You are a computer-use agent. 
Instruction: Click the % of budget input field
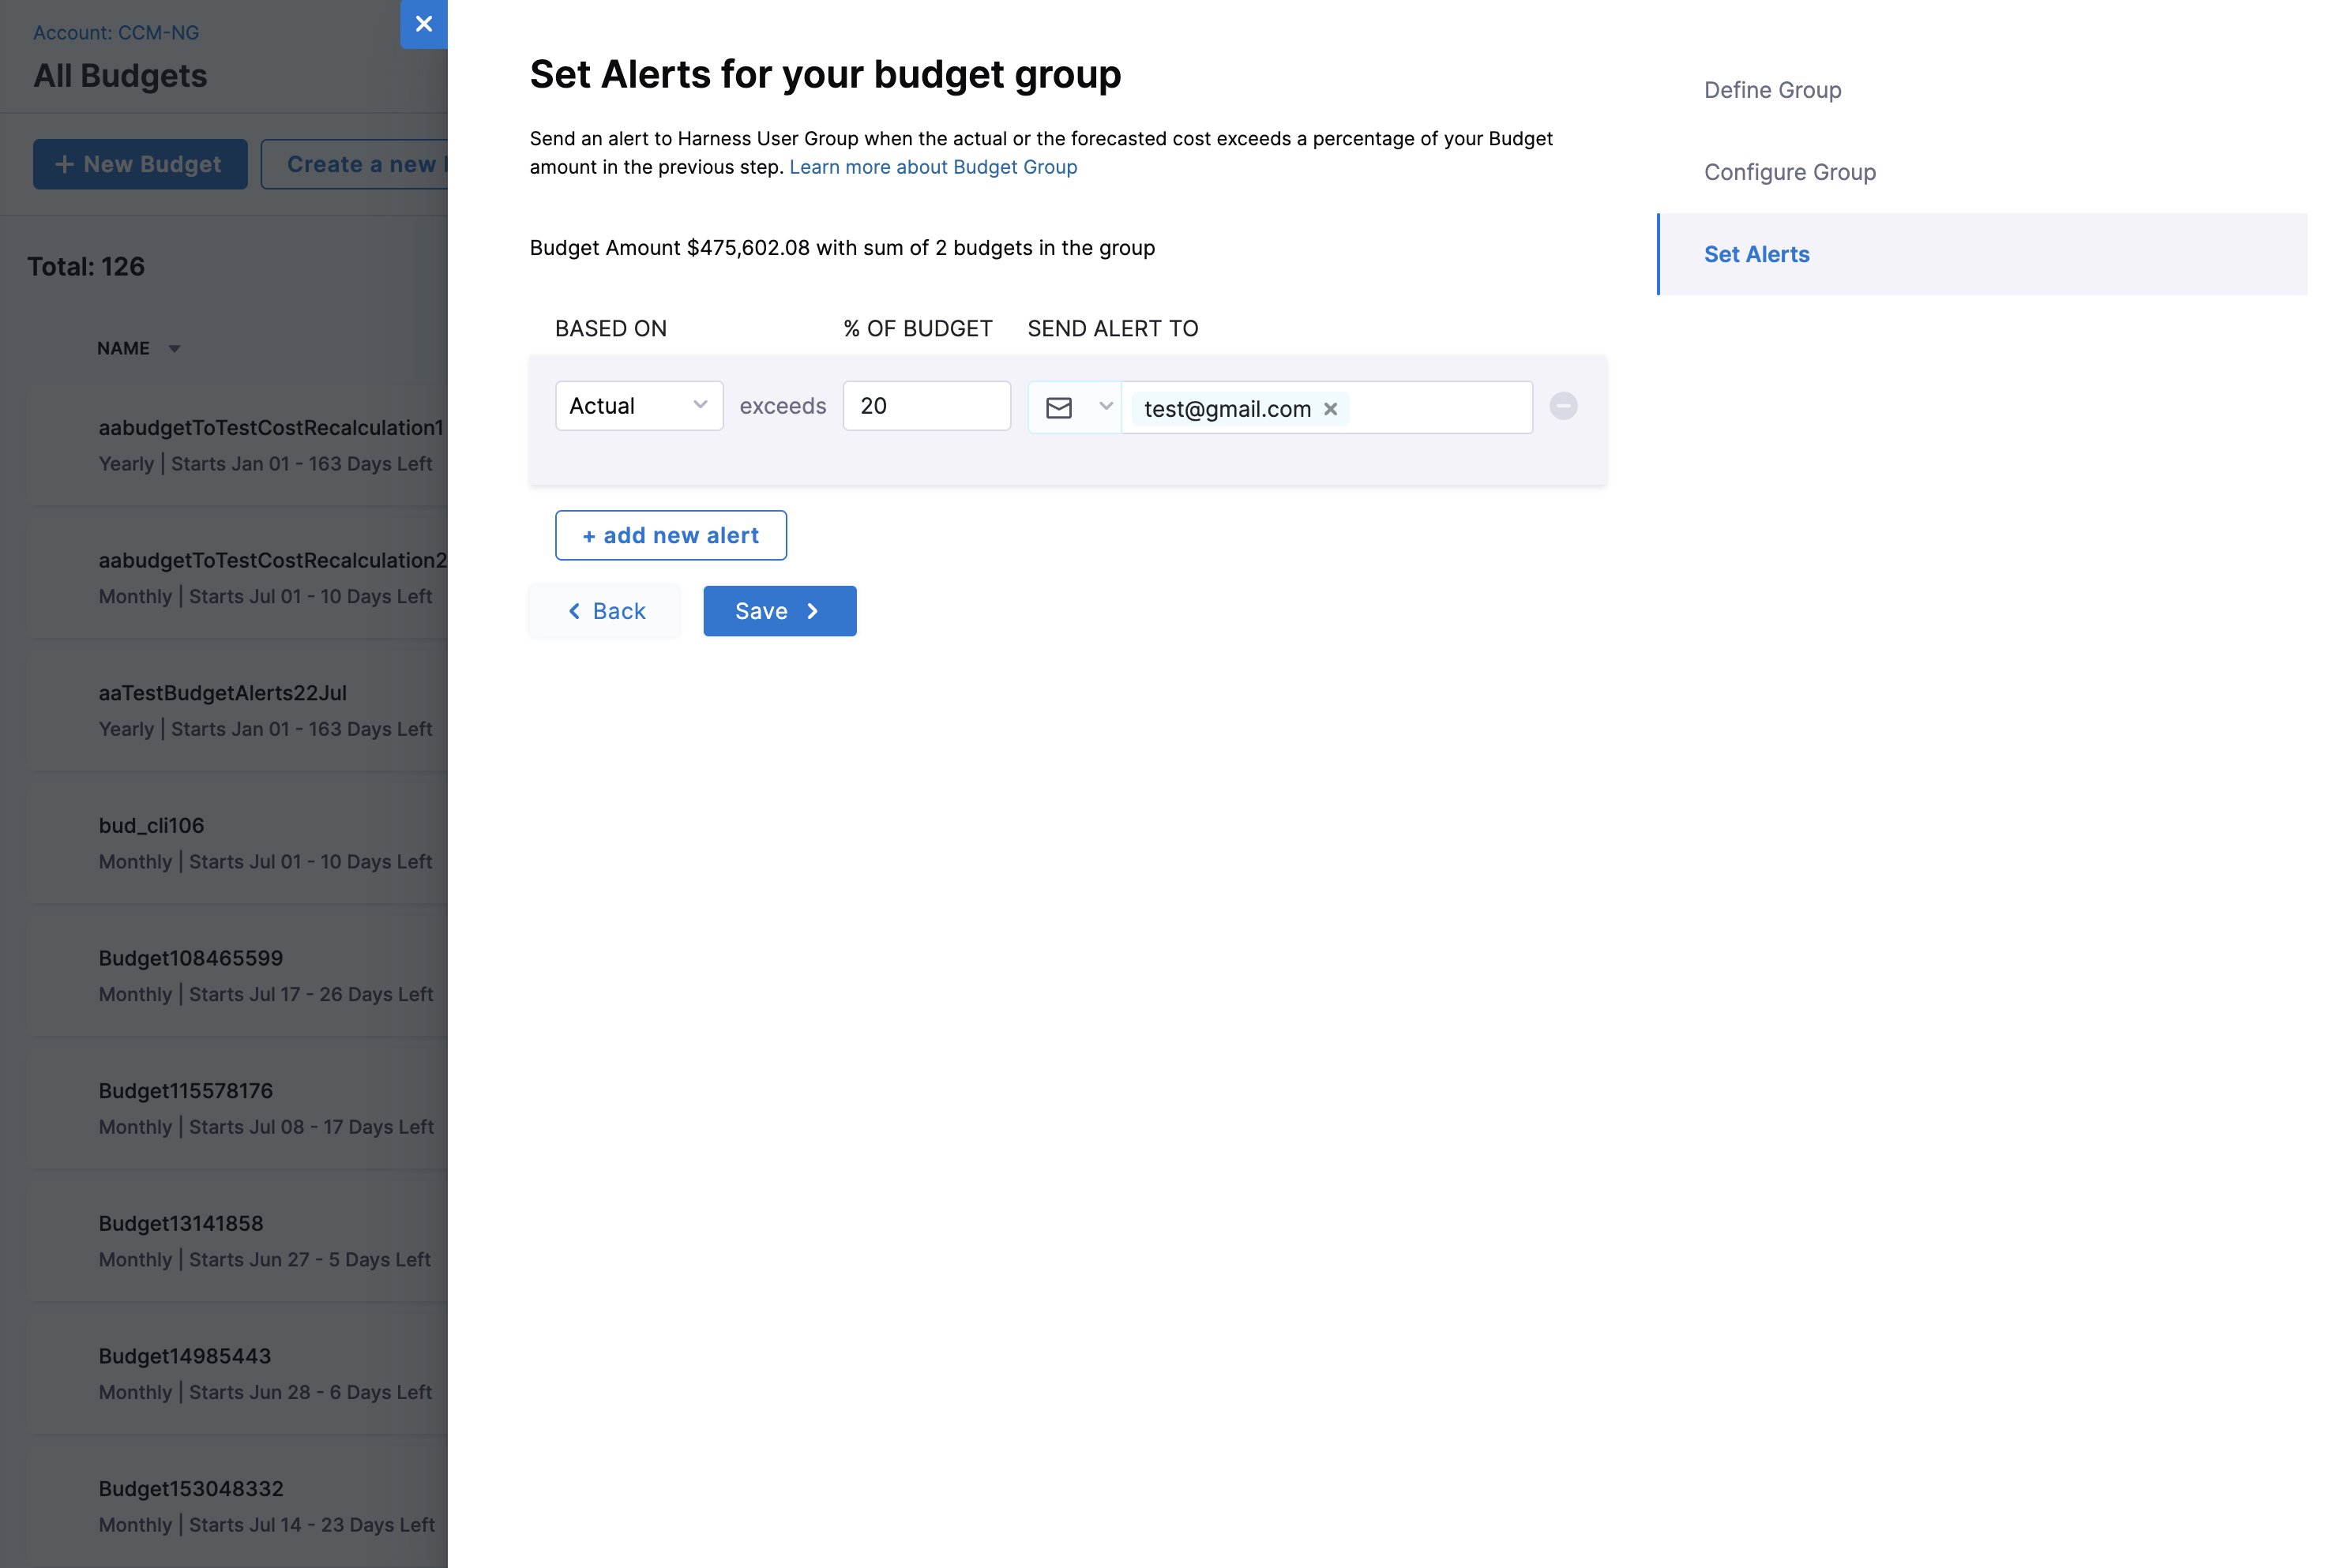926,406
